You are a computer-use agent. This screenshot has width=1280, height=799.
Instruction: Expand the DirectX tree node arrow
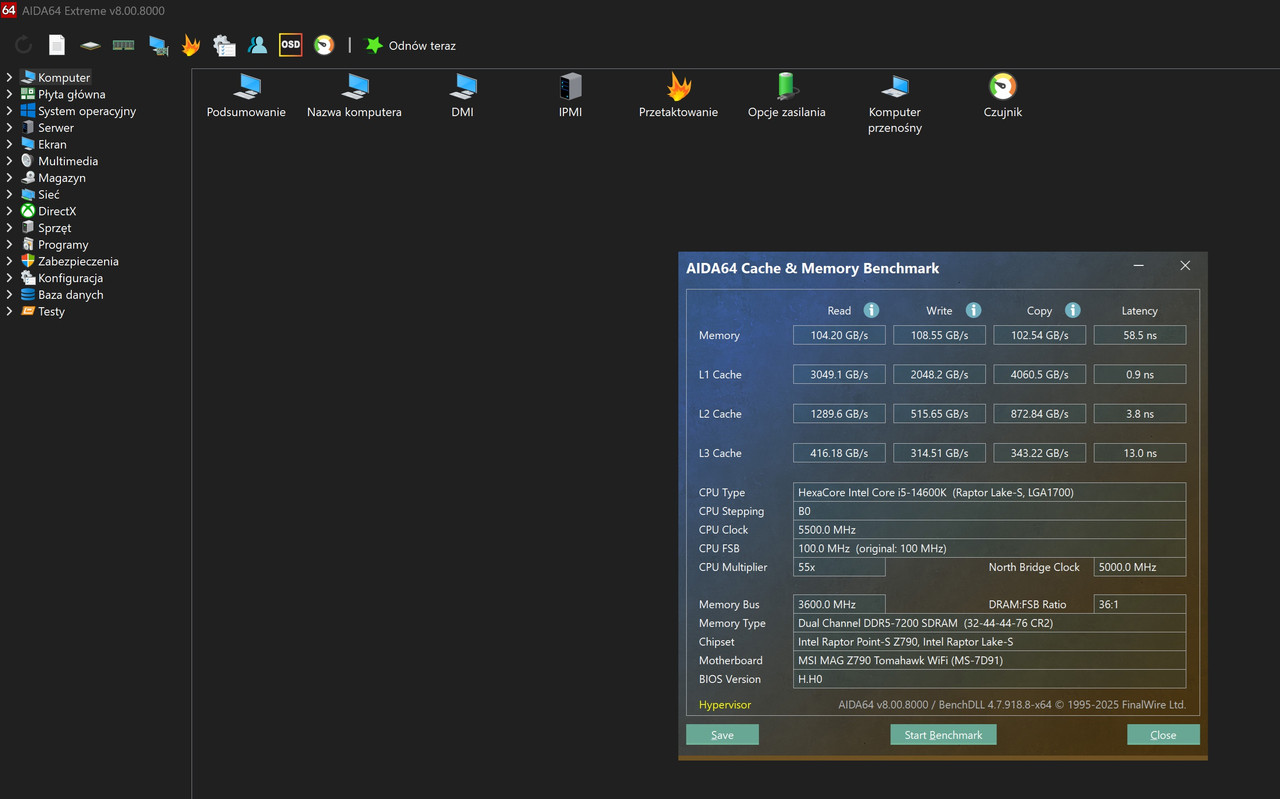click(9, 211)
